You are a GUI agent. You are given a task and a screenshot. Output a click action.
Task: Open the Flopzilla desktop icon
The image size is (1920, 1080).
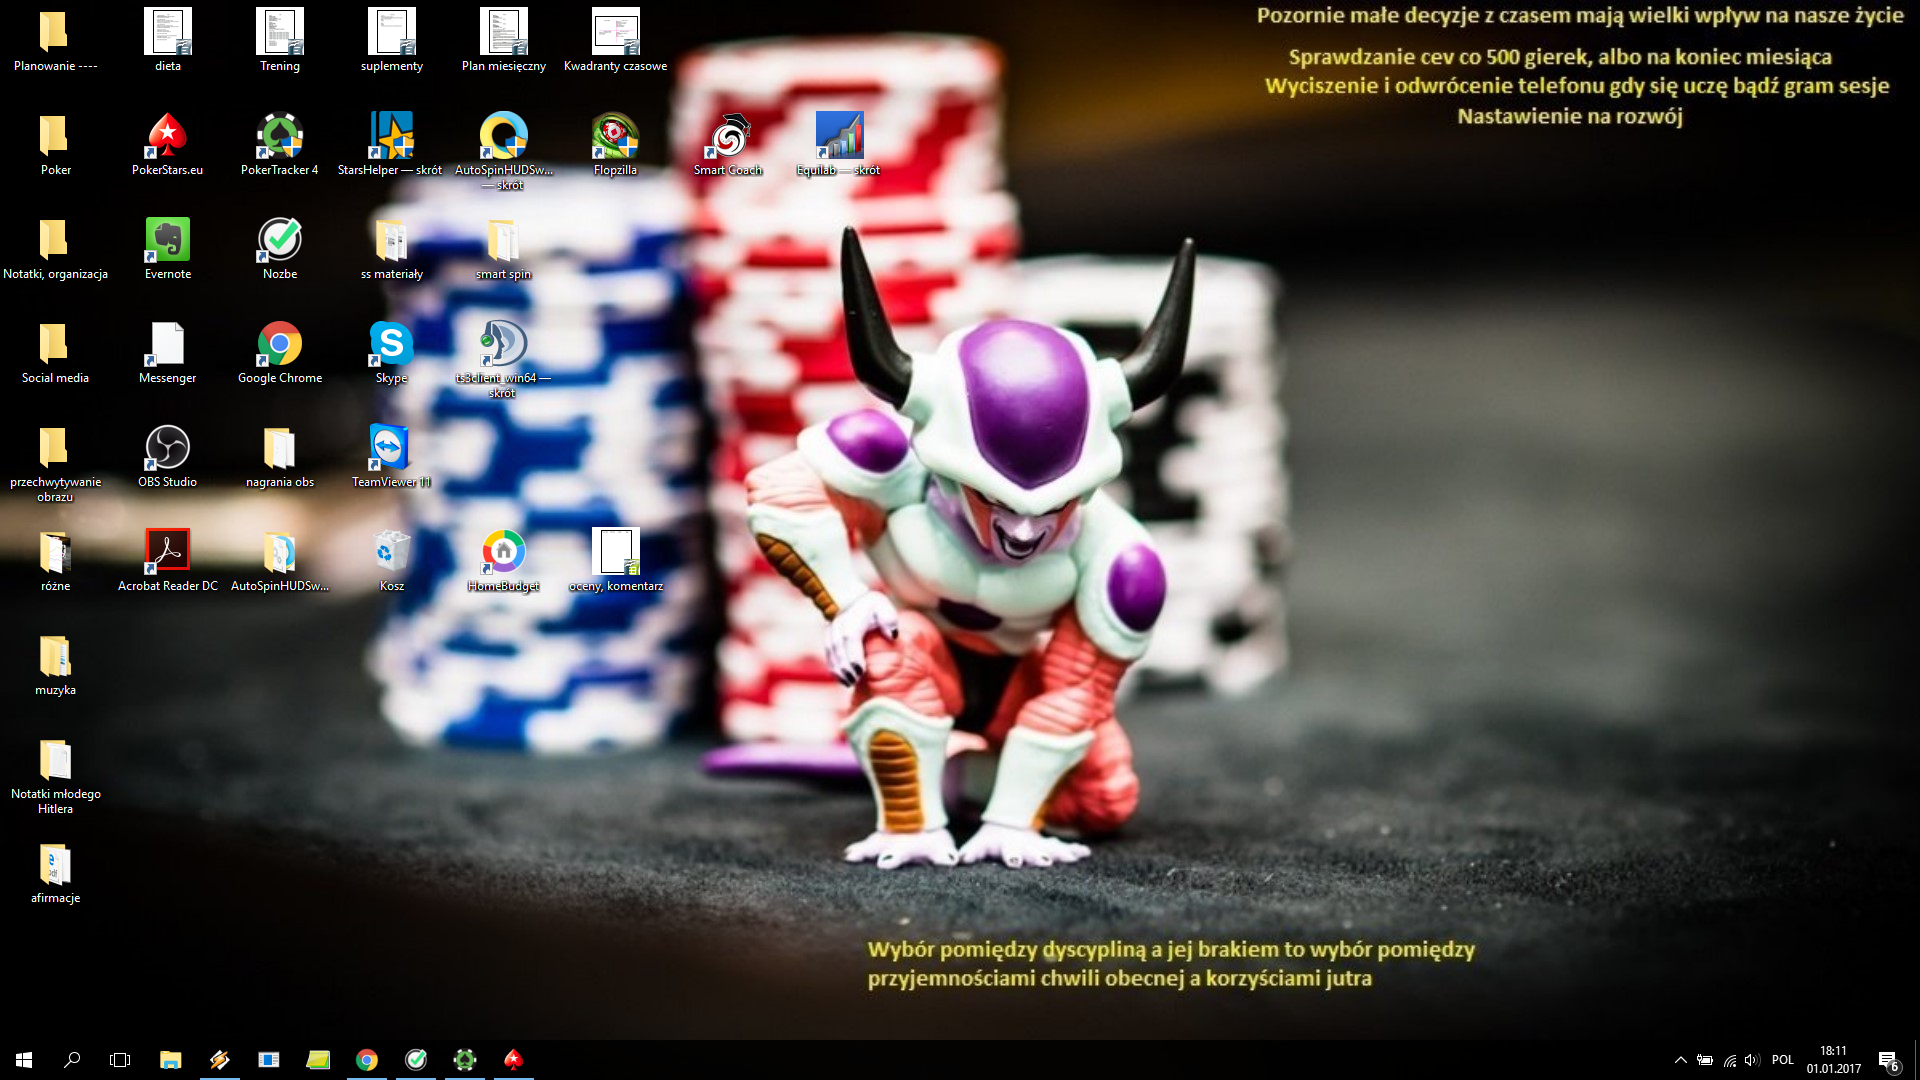tap(615, 144)
